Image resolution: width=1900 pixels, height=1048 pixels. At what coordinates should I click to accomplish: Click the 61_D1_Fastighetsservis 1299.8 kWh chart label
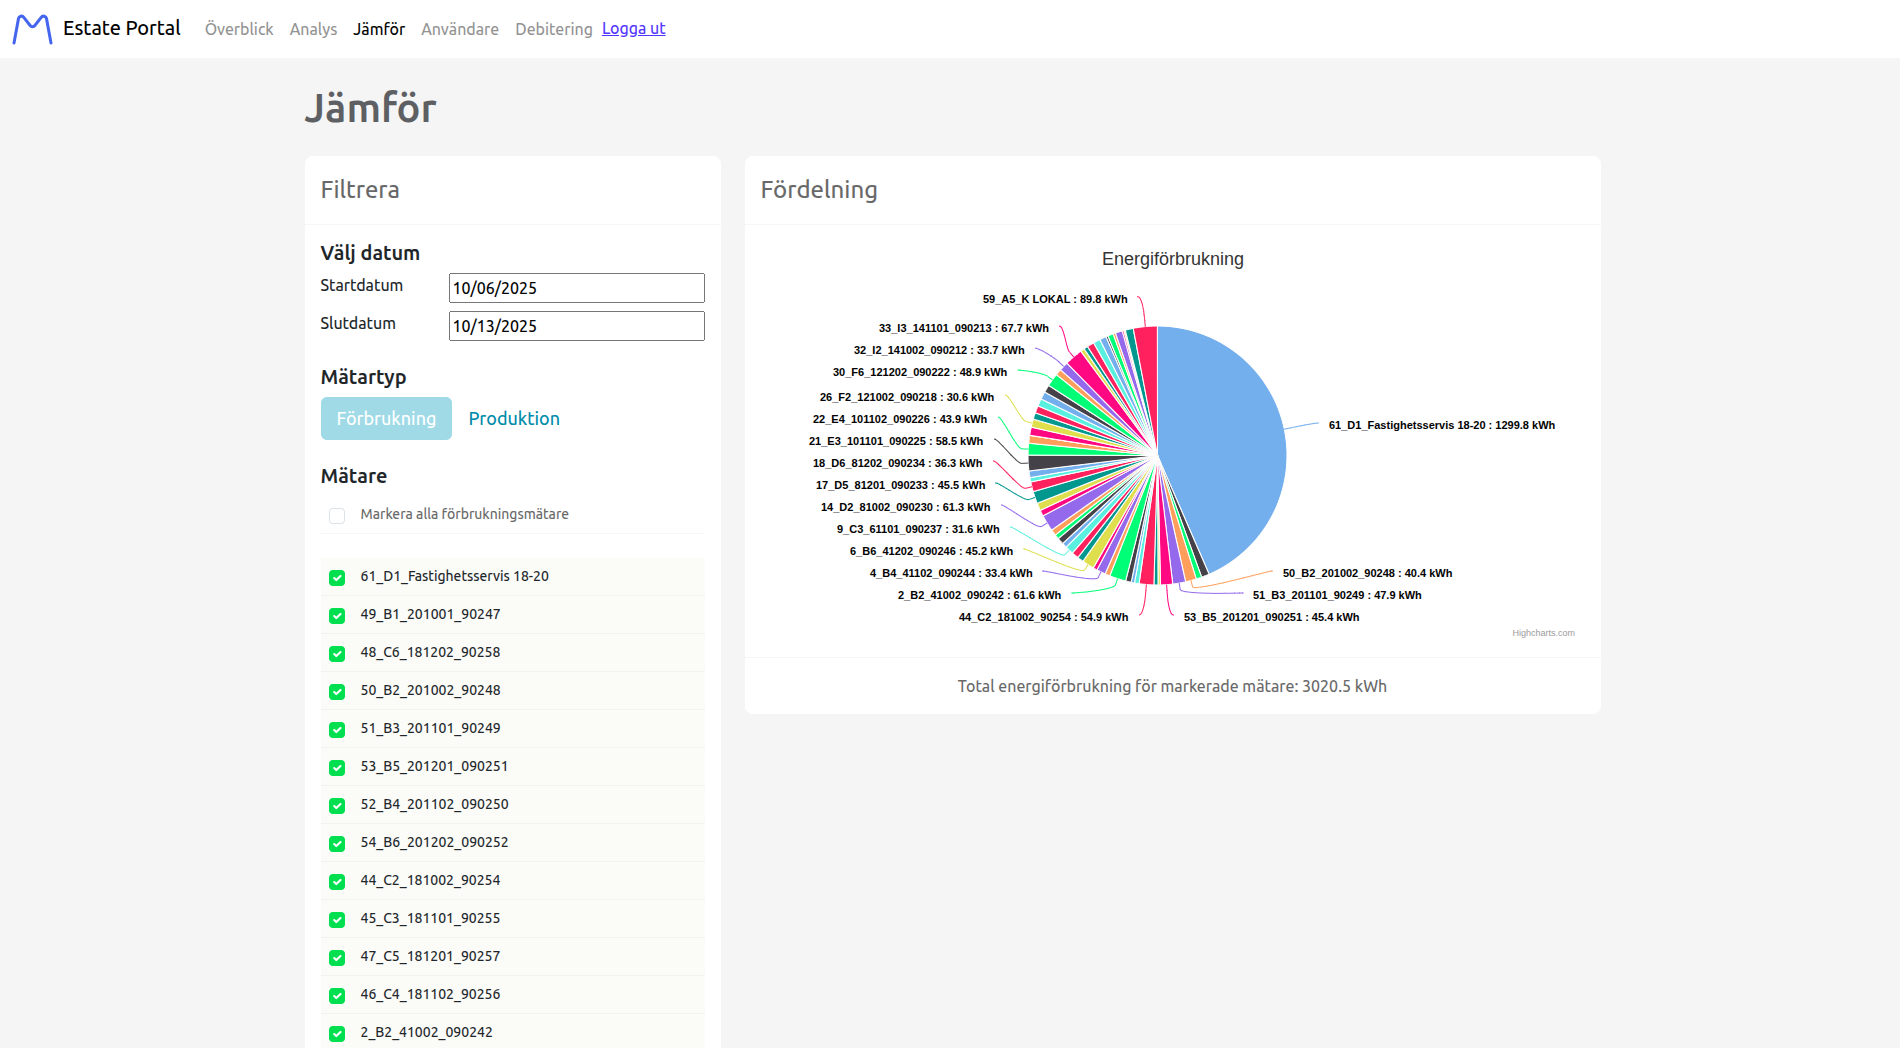[1441, 425]
